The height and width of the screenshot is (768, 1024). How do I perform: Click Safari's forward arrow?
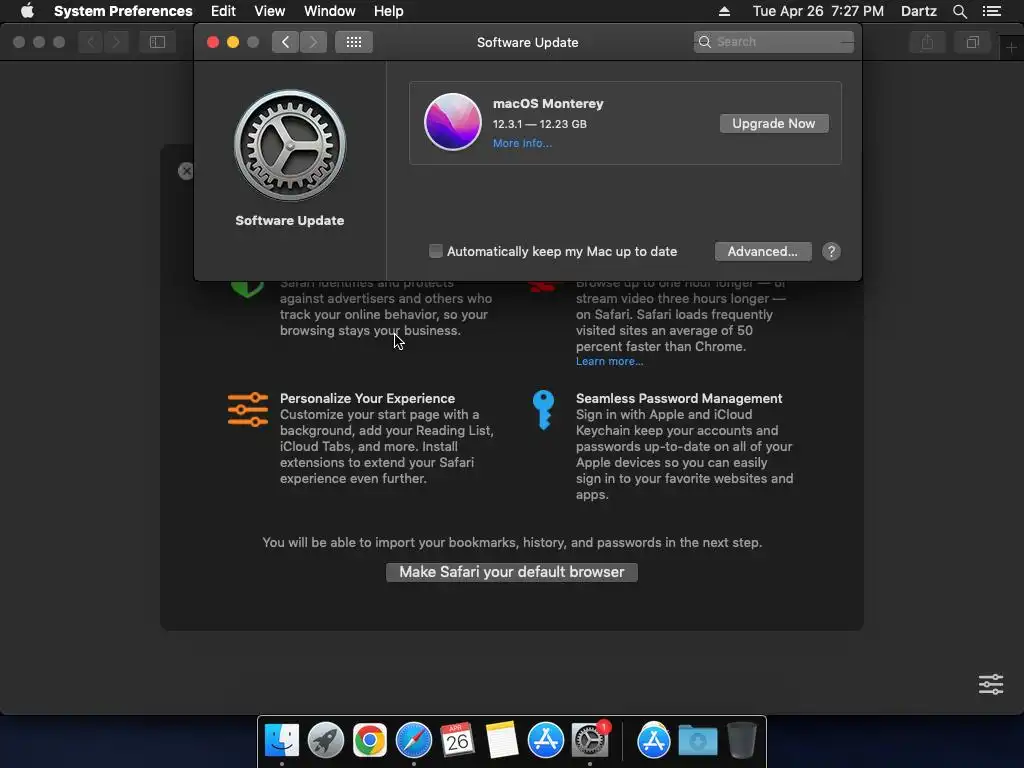tap(116, 42)
